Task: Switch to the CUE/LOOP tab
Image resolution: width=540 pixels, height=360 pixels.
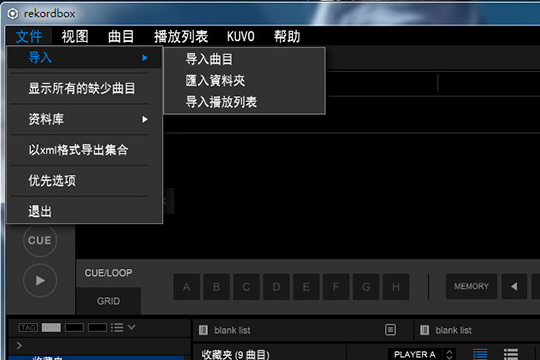Action: tap(108, 273)
